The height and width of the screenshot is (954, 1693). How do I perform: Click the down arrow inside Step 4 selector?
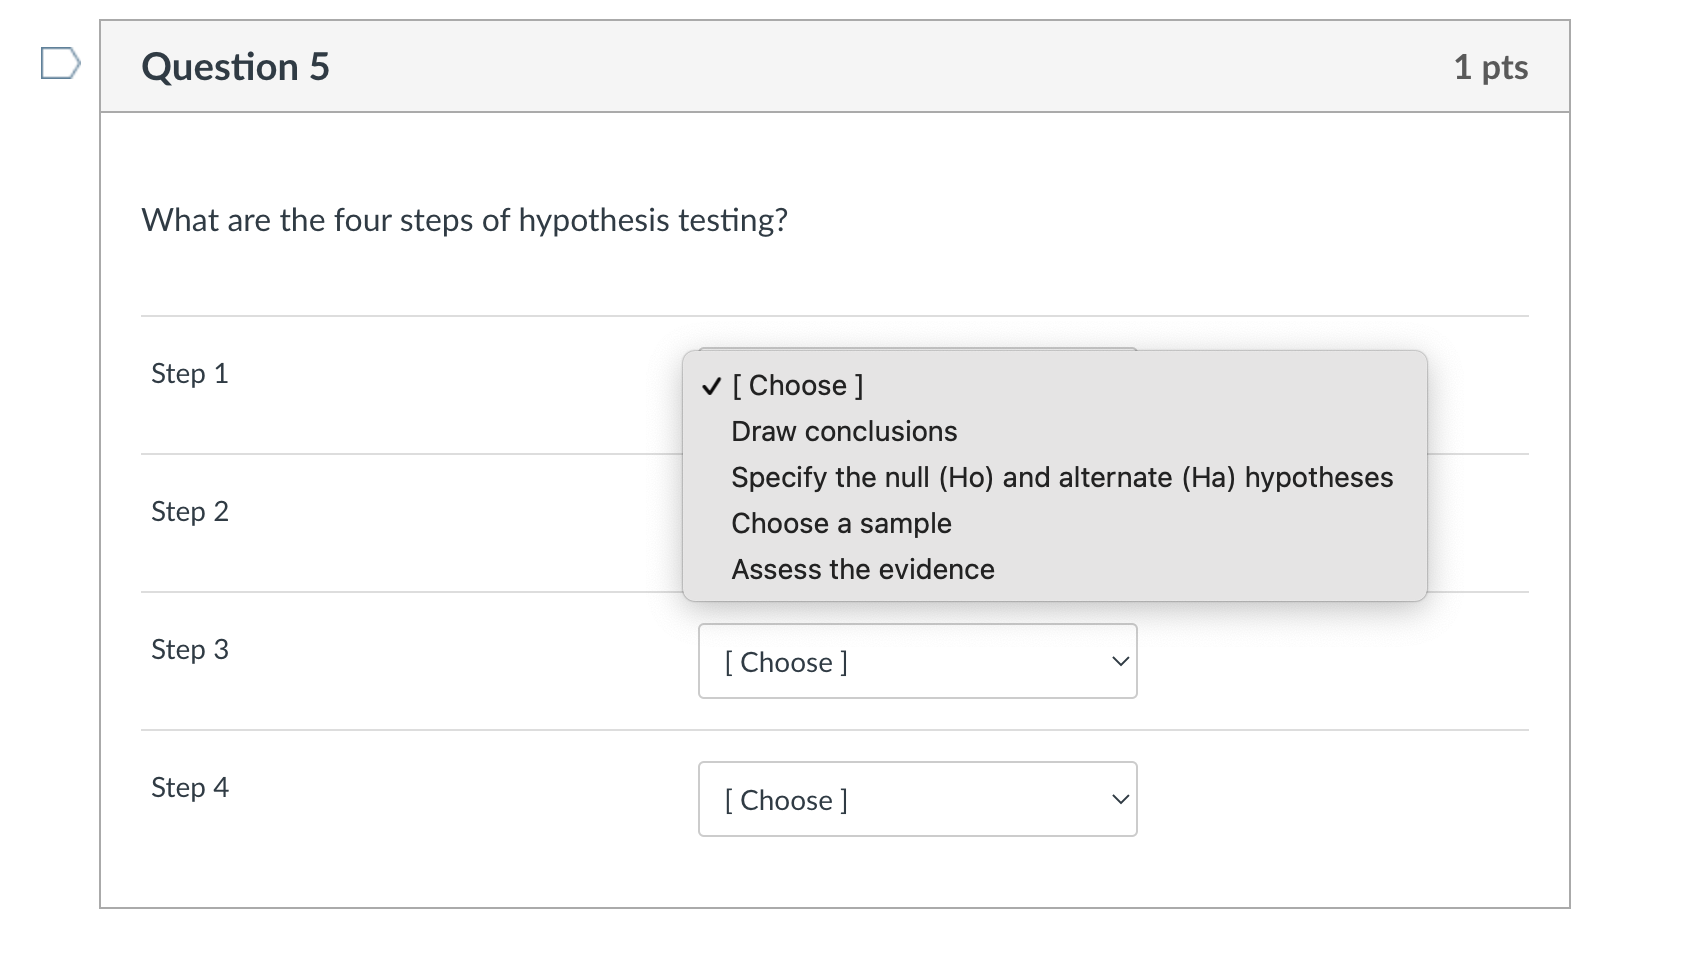point(1118,799)
